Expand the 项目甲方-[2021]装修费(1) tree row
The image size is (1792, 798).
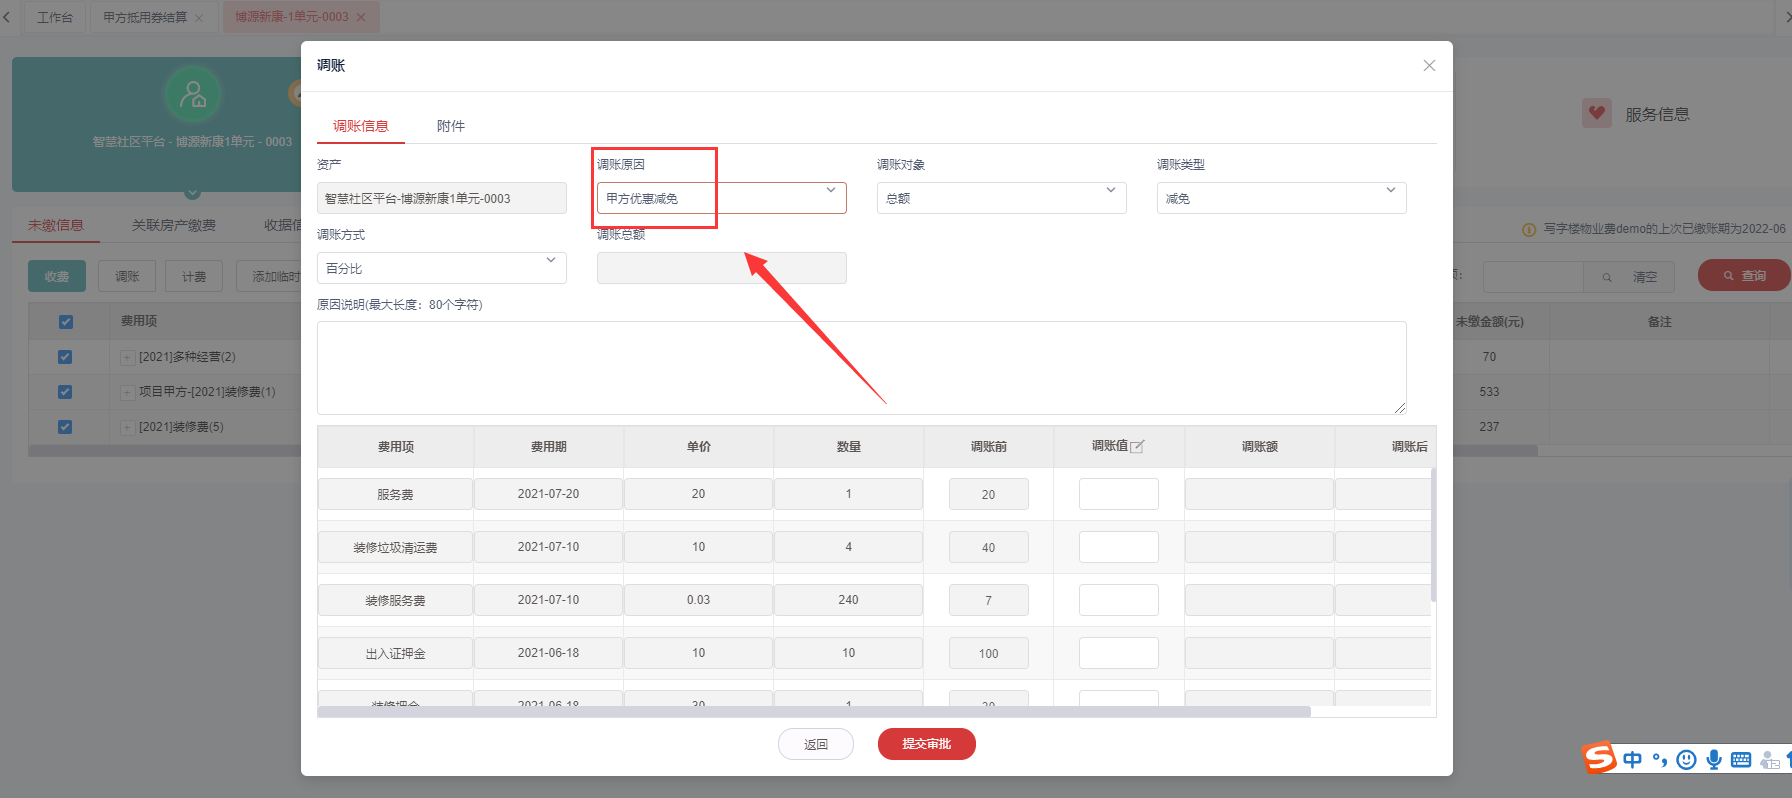(x=127, y=392)
